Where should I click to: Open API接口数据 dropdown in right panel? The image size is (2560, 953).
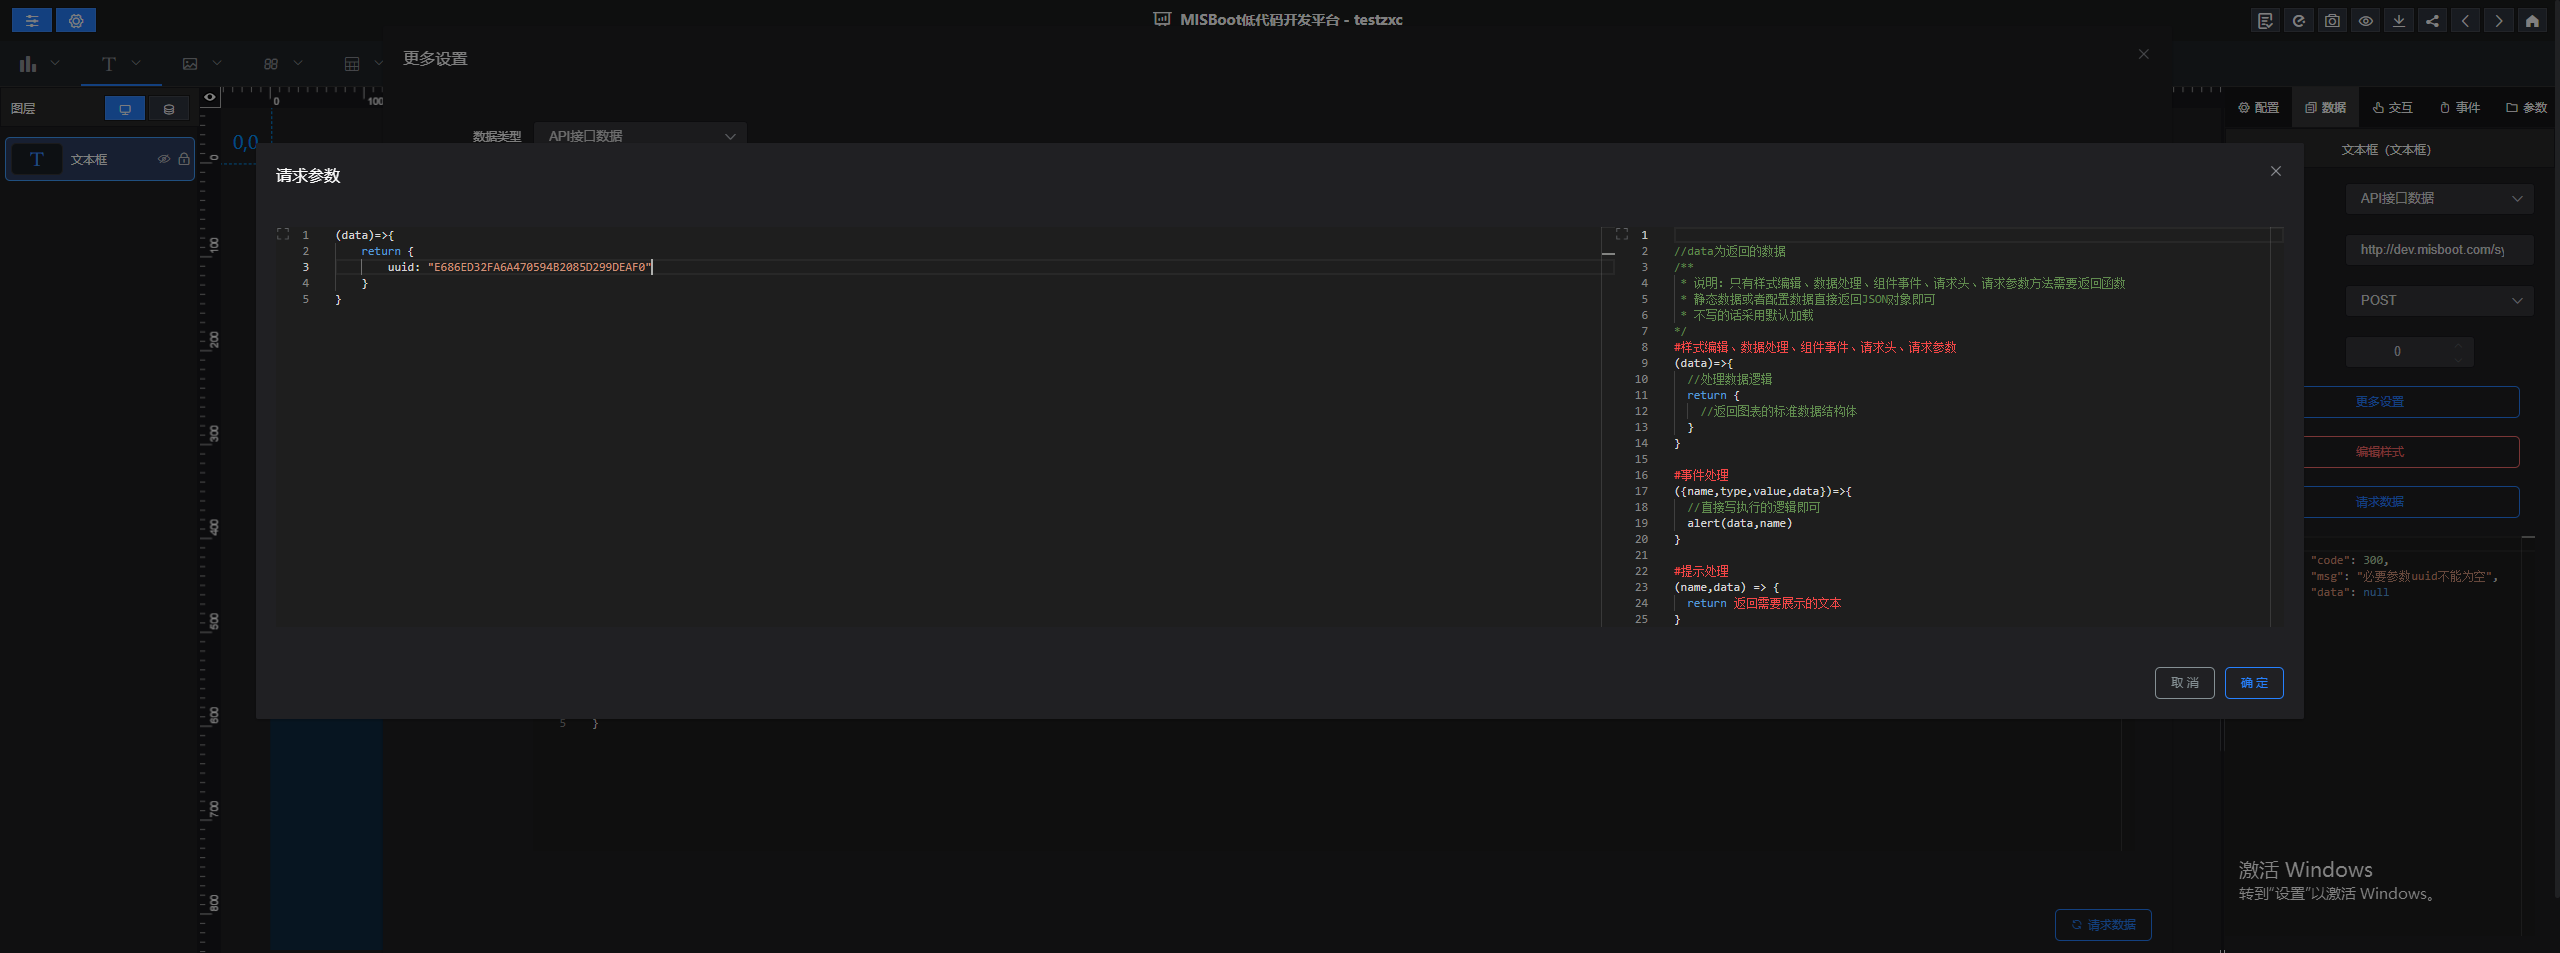tap(2440, 199)
